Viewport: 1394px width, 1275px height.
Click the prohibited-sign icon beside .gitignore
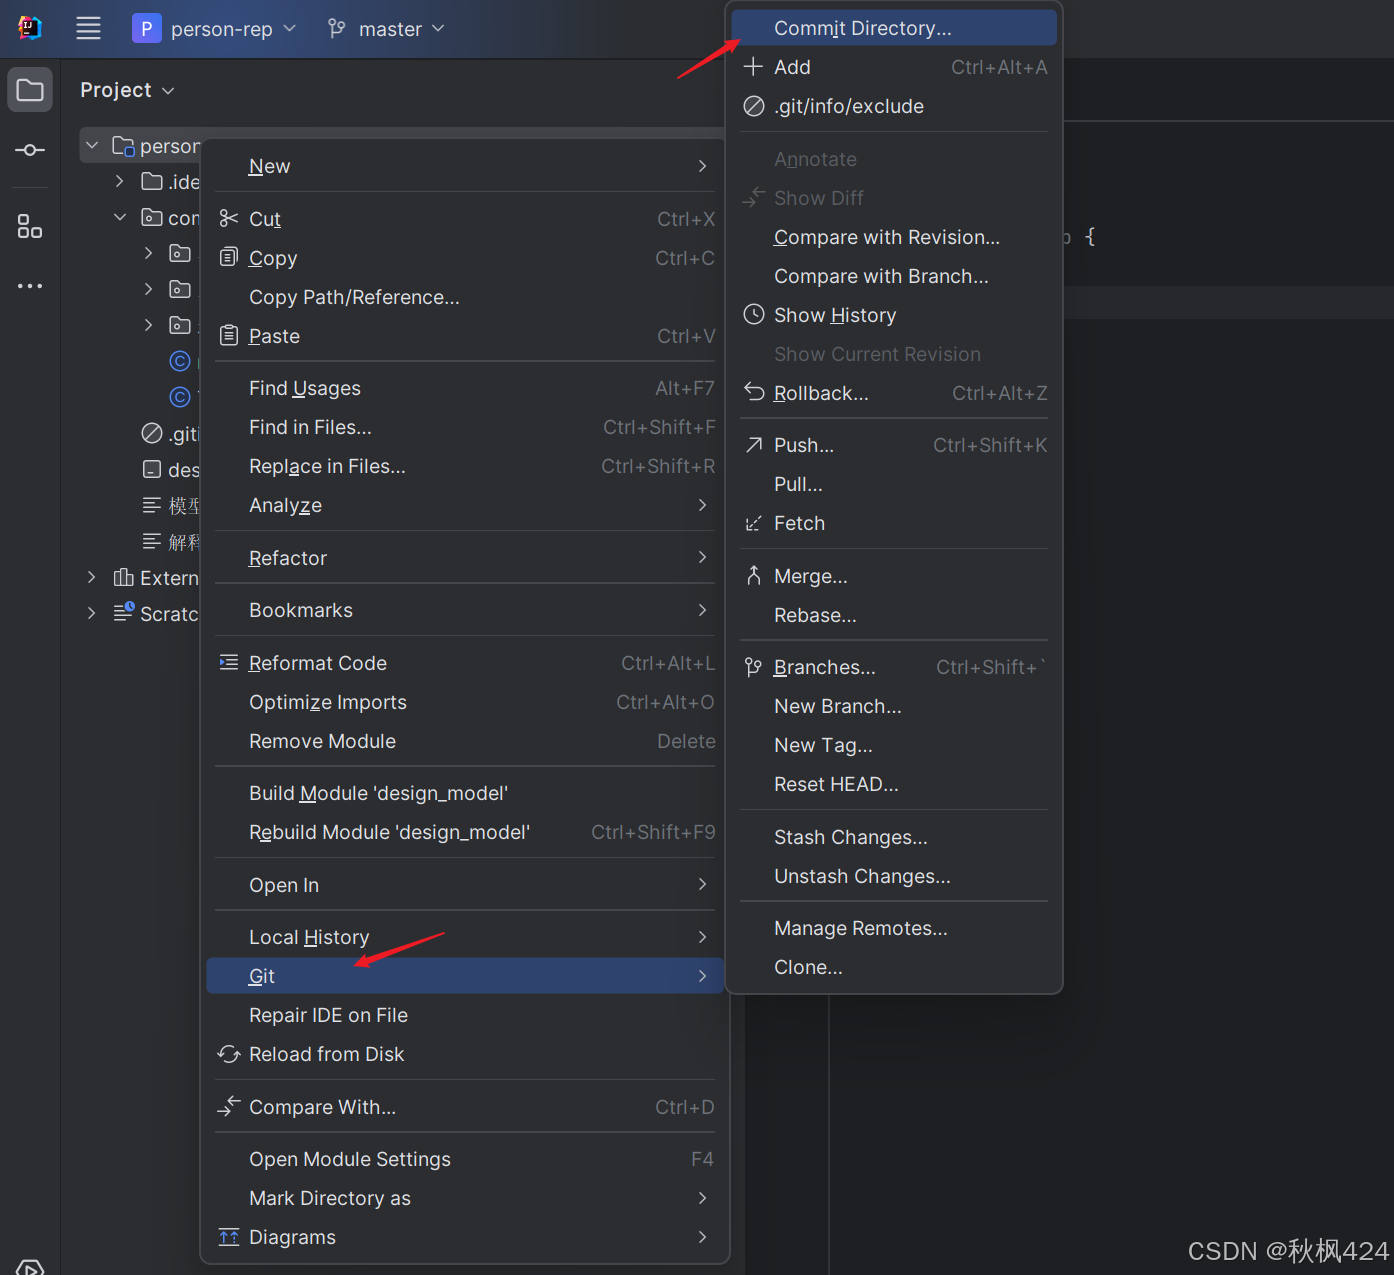pos(152,433)
